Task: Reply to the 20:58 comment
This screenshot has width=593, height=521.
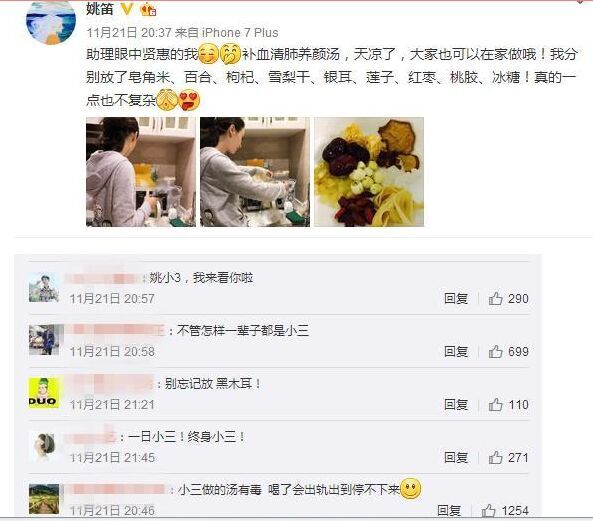Action: (x=456, y=351)
